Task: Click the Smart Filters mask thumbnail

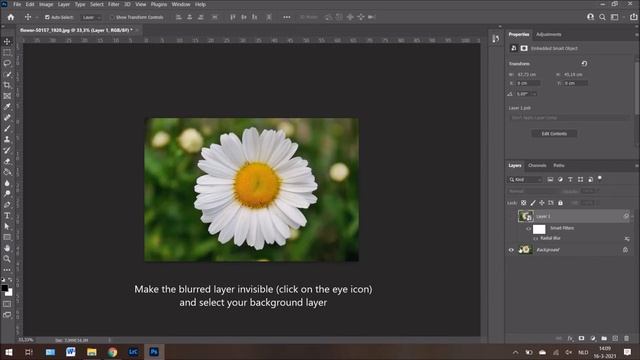Action: [x=539, y=229]
